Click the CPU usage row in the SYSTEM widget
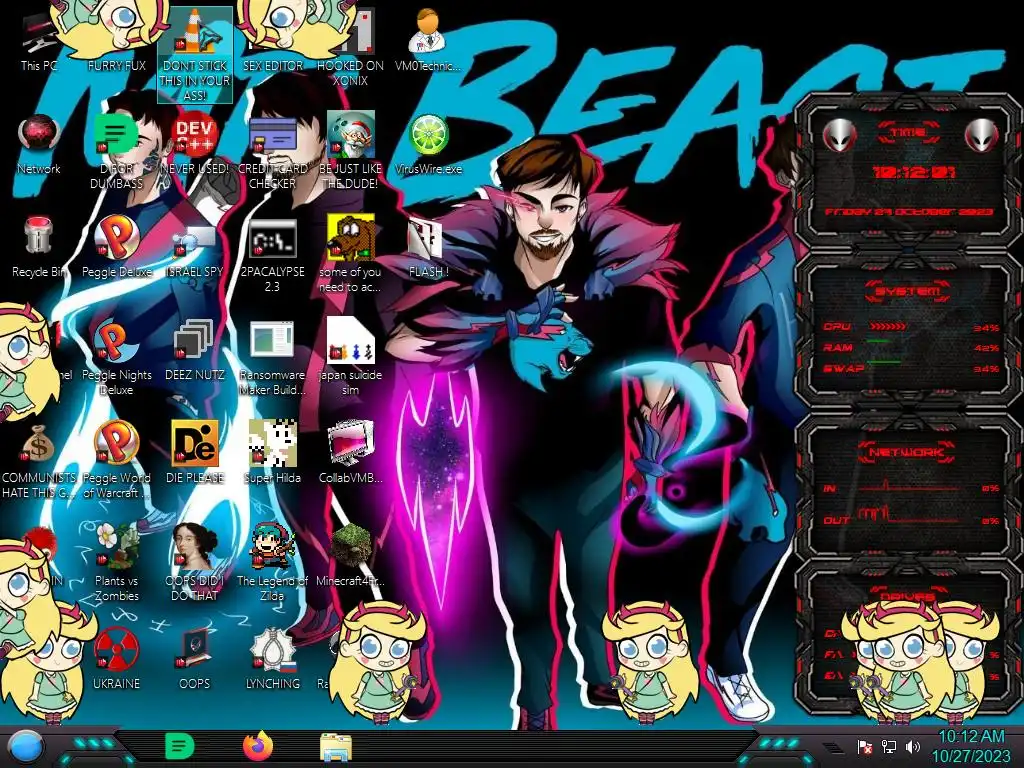The width and height of the screenshot is (1024, 768). [911, 327]
